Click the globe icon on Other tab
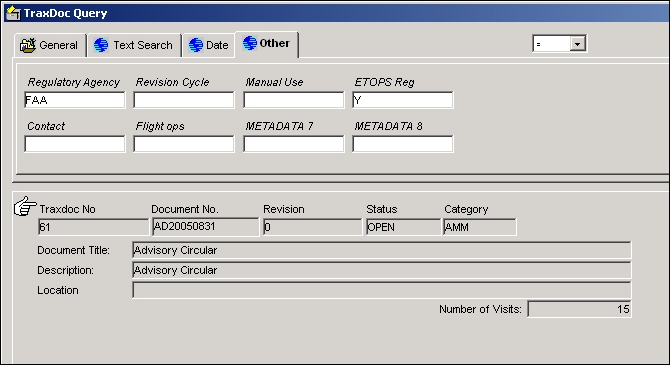Screen dimensions: 670x365 pos(250,43)
